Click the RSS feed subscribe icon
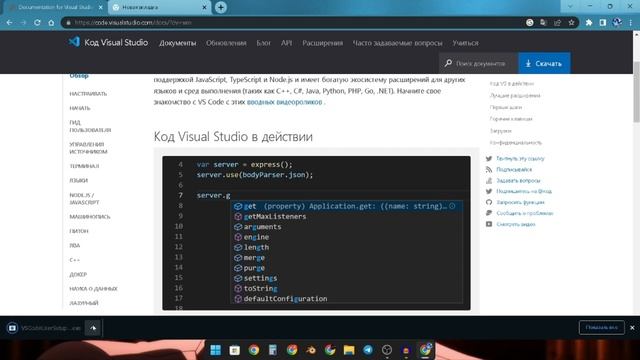The image size is (640, 360). pos(489,169)
